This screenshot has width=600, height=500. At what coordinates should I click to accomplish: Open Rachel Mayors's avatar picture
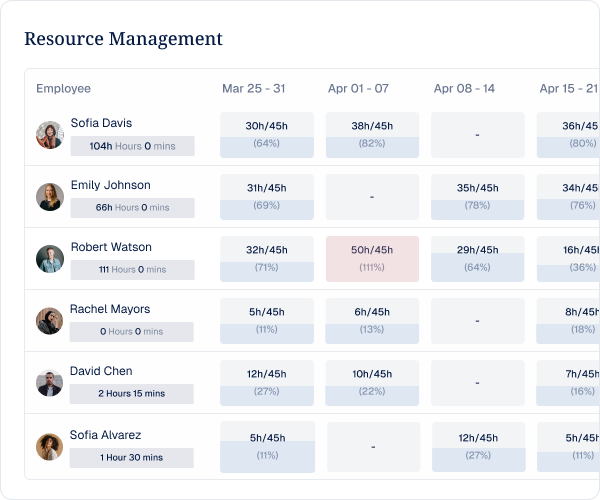tap(50, 321)
